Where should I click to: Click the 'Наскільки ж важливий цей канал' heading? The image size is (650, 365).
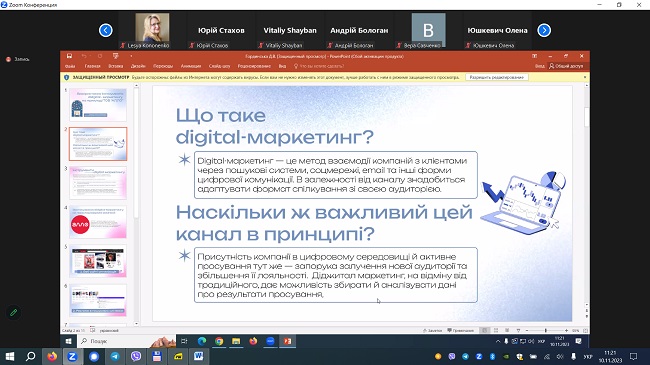(324, 223)
